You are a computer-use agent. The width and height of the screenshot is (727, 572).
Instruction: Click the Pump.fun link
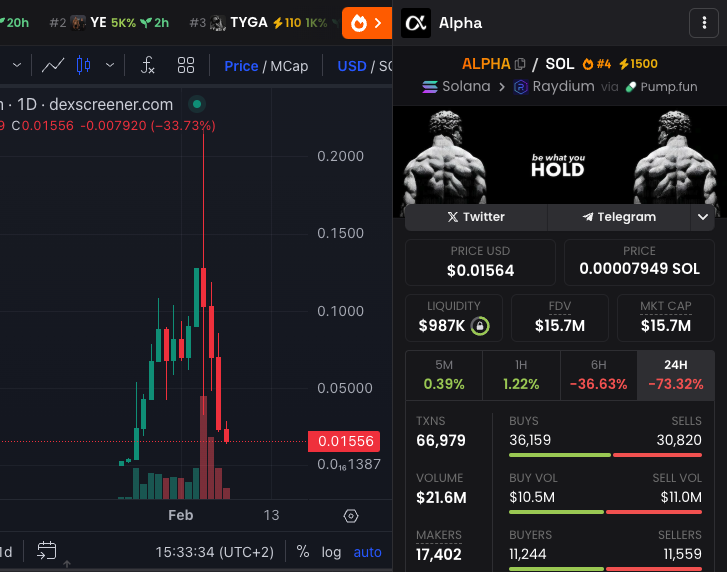coord(661,87)
